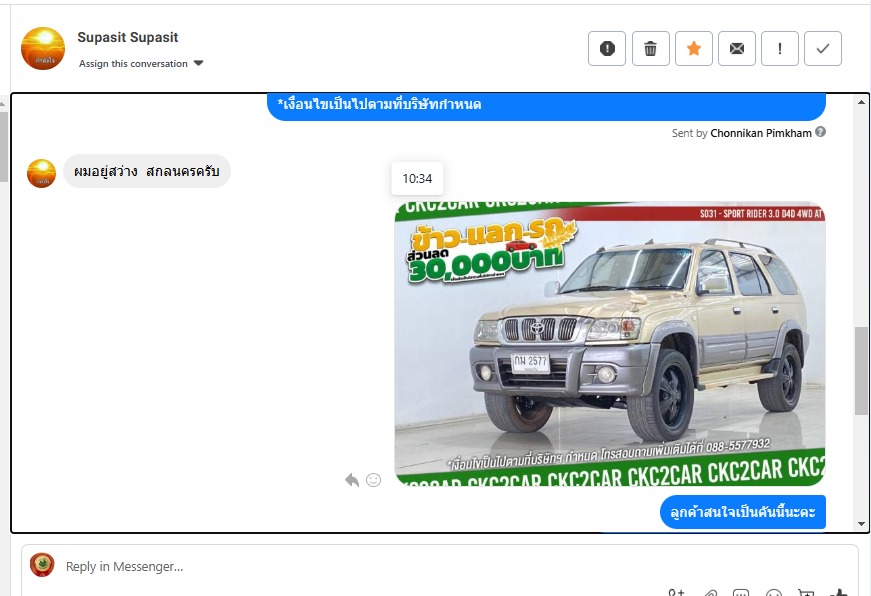Mark the conversation as unread with the envelope icon
The height and width of the screenshot is (596, 871).
pyautogui.click(x=737, y=49)
